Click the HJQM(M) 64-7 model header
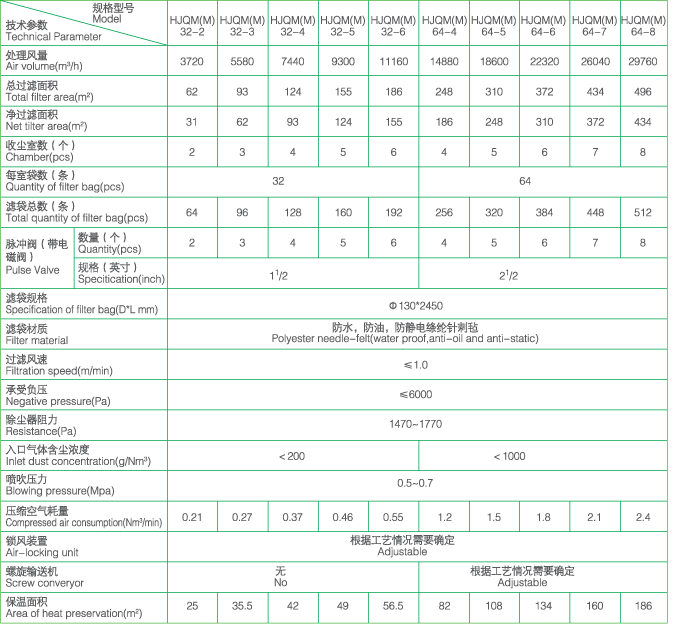 595,26
